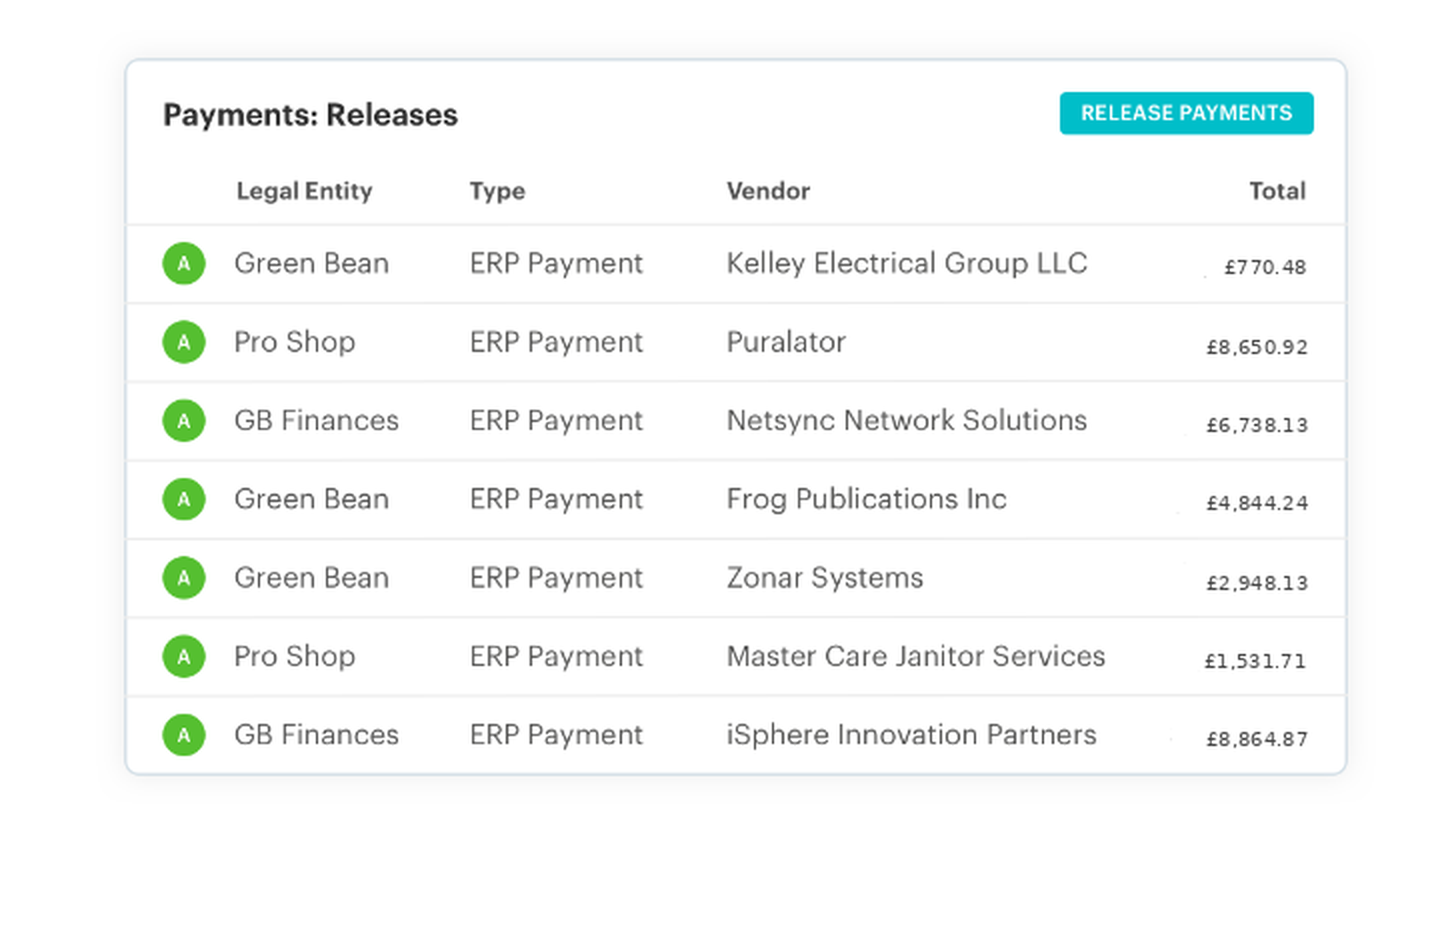The height and width of the screenshot is (942, 1436).
Task: Click Green Bean in Frog Publications row
Action: click(311, 499)
